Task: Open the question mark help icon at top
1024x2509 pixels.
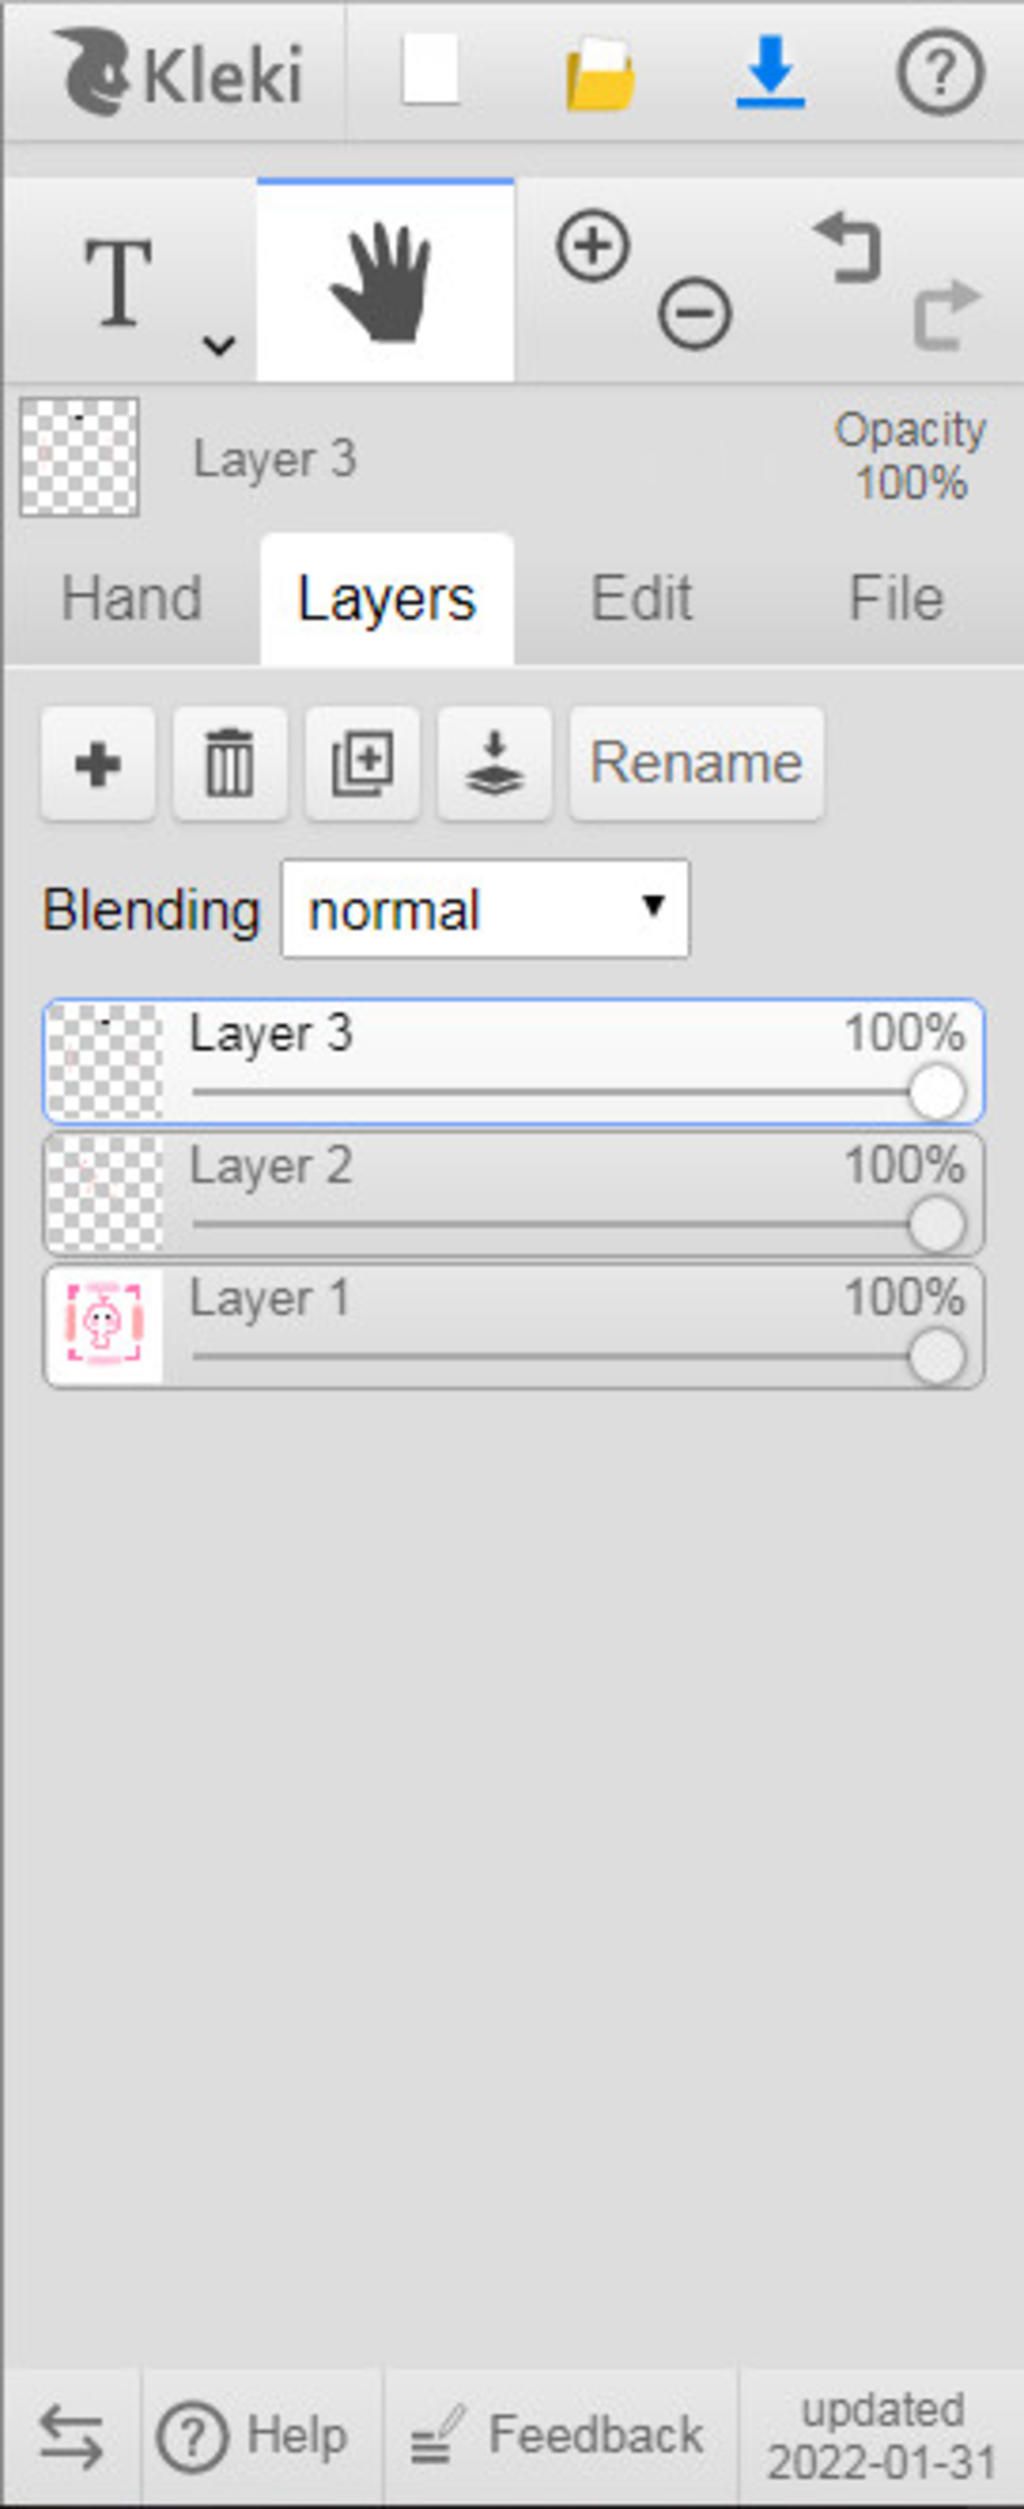Action: click(x=940, y=71)
